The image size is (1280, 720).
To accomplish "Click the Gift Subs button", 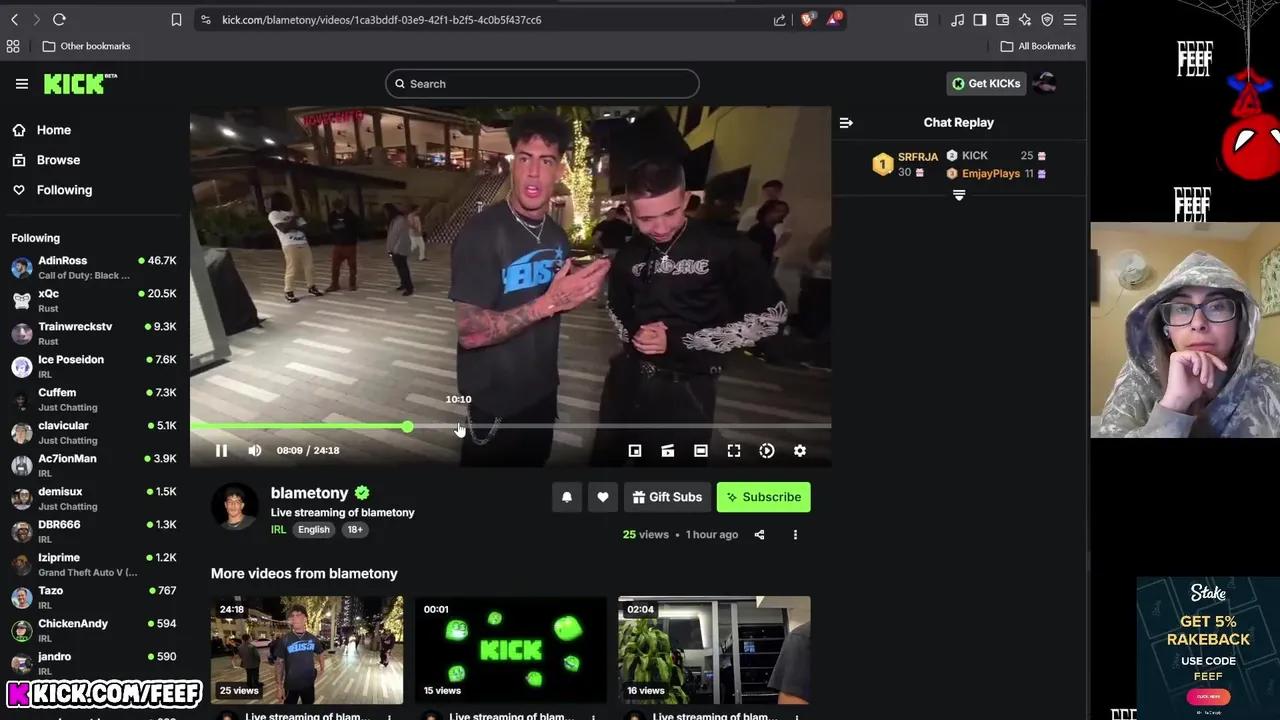I will pos(667,497).
